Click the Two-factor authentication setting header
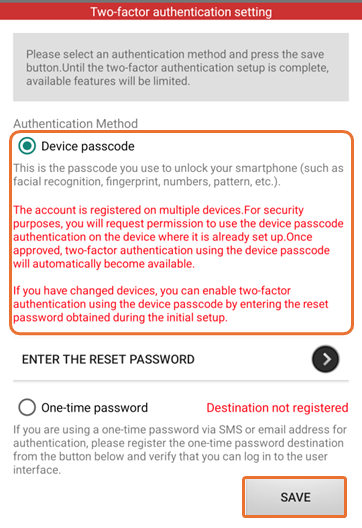This screenshot has width=362, height=528. 181,12
